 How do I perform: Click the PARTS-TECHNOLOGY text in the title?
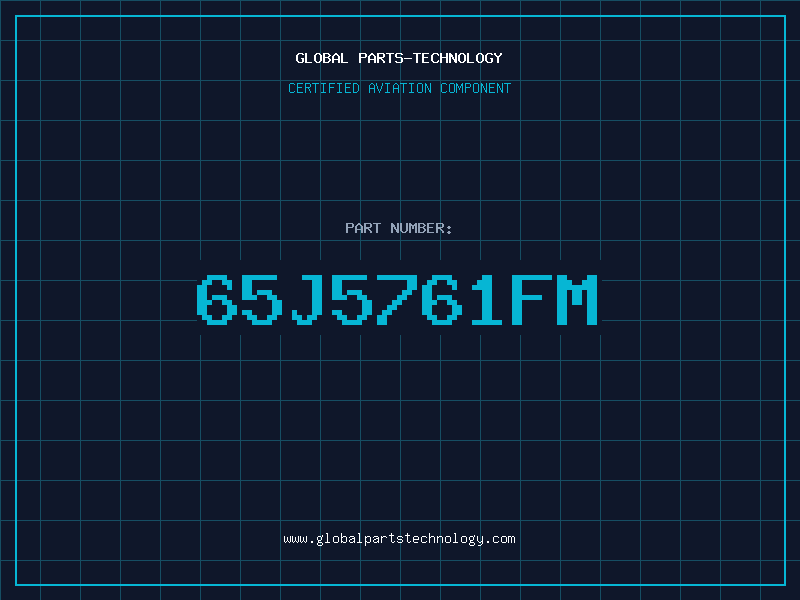(x=430, y=58)
